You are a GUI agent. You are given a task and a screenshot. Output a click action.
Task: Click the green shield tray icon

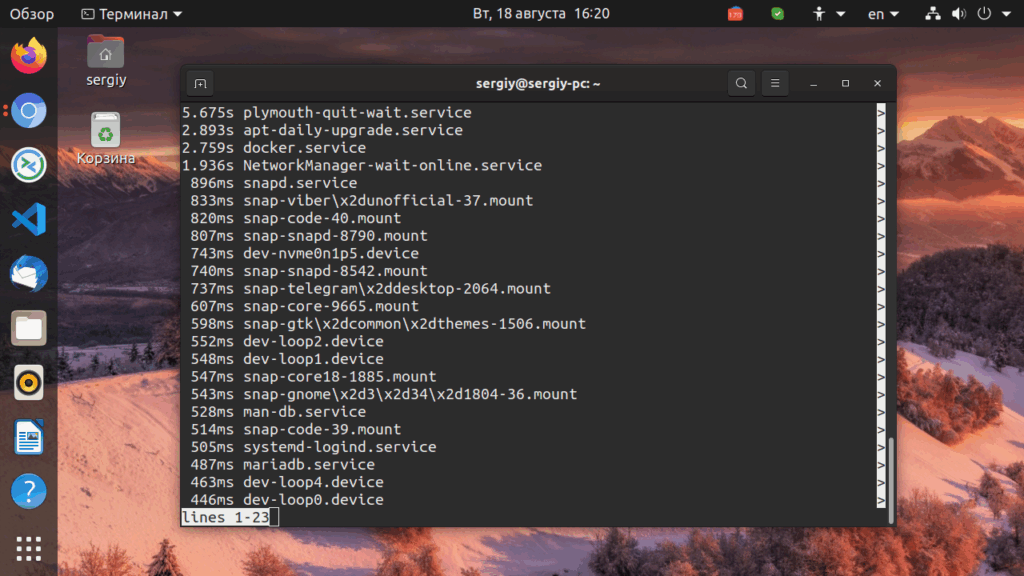tap(777, 14)
